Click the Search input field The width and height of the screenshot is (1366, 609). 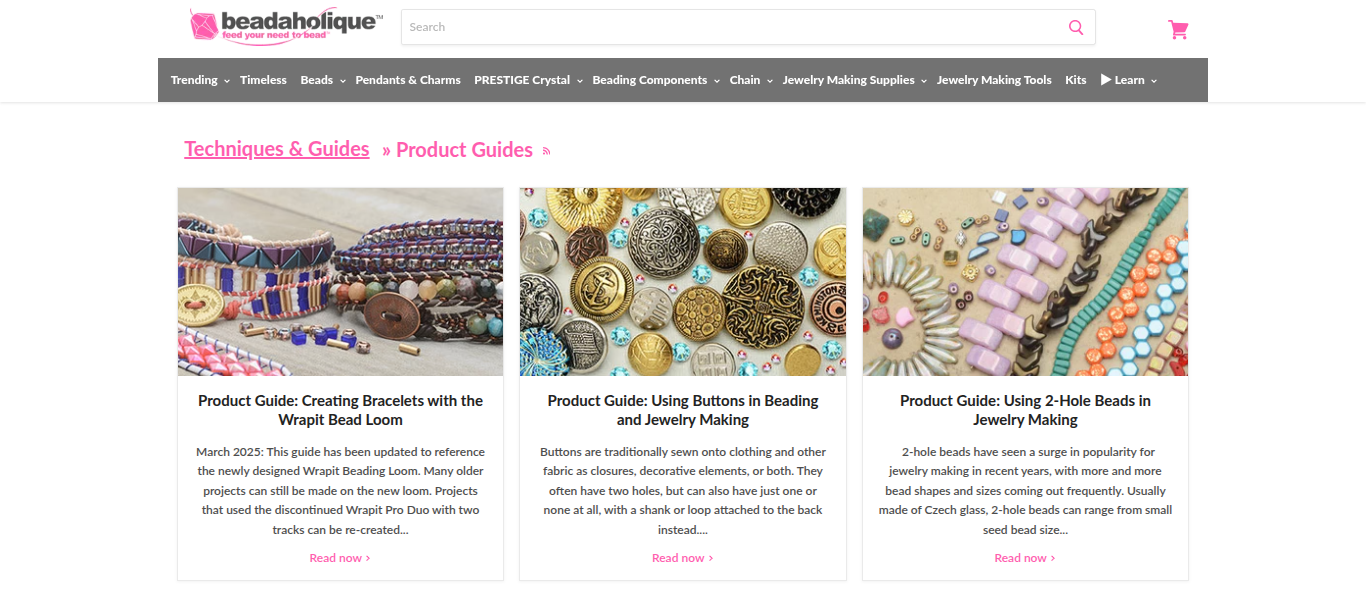click(730, 27)
